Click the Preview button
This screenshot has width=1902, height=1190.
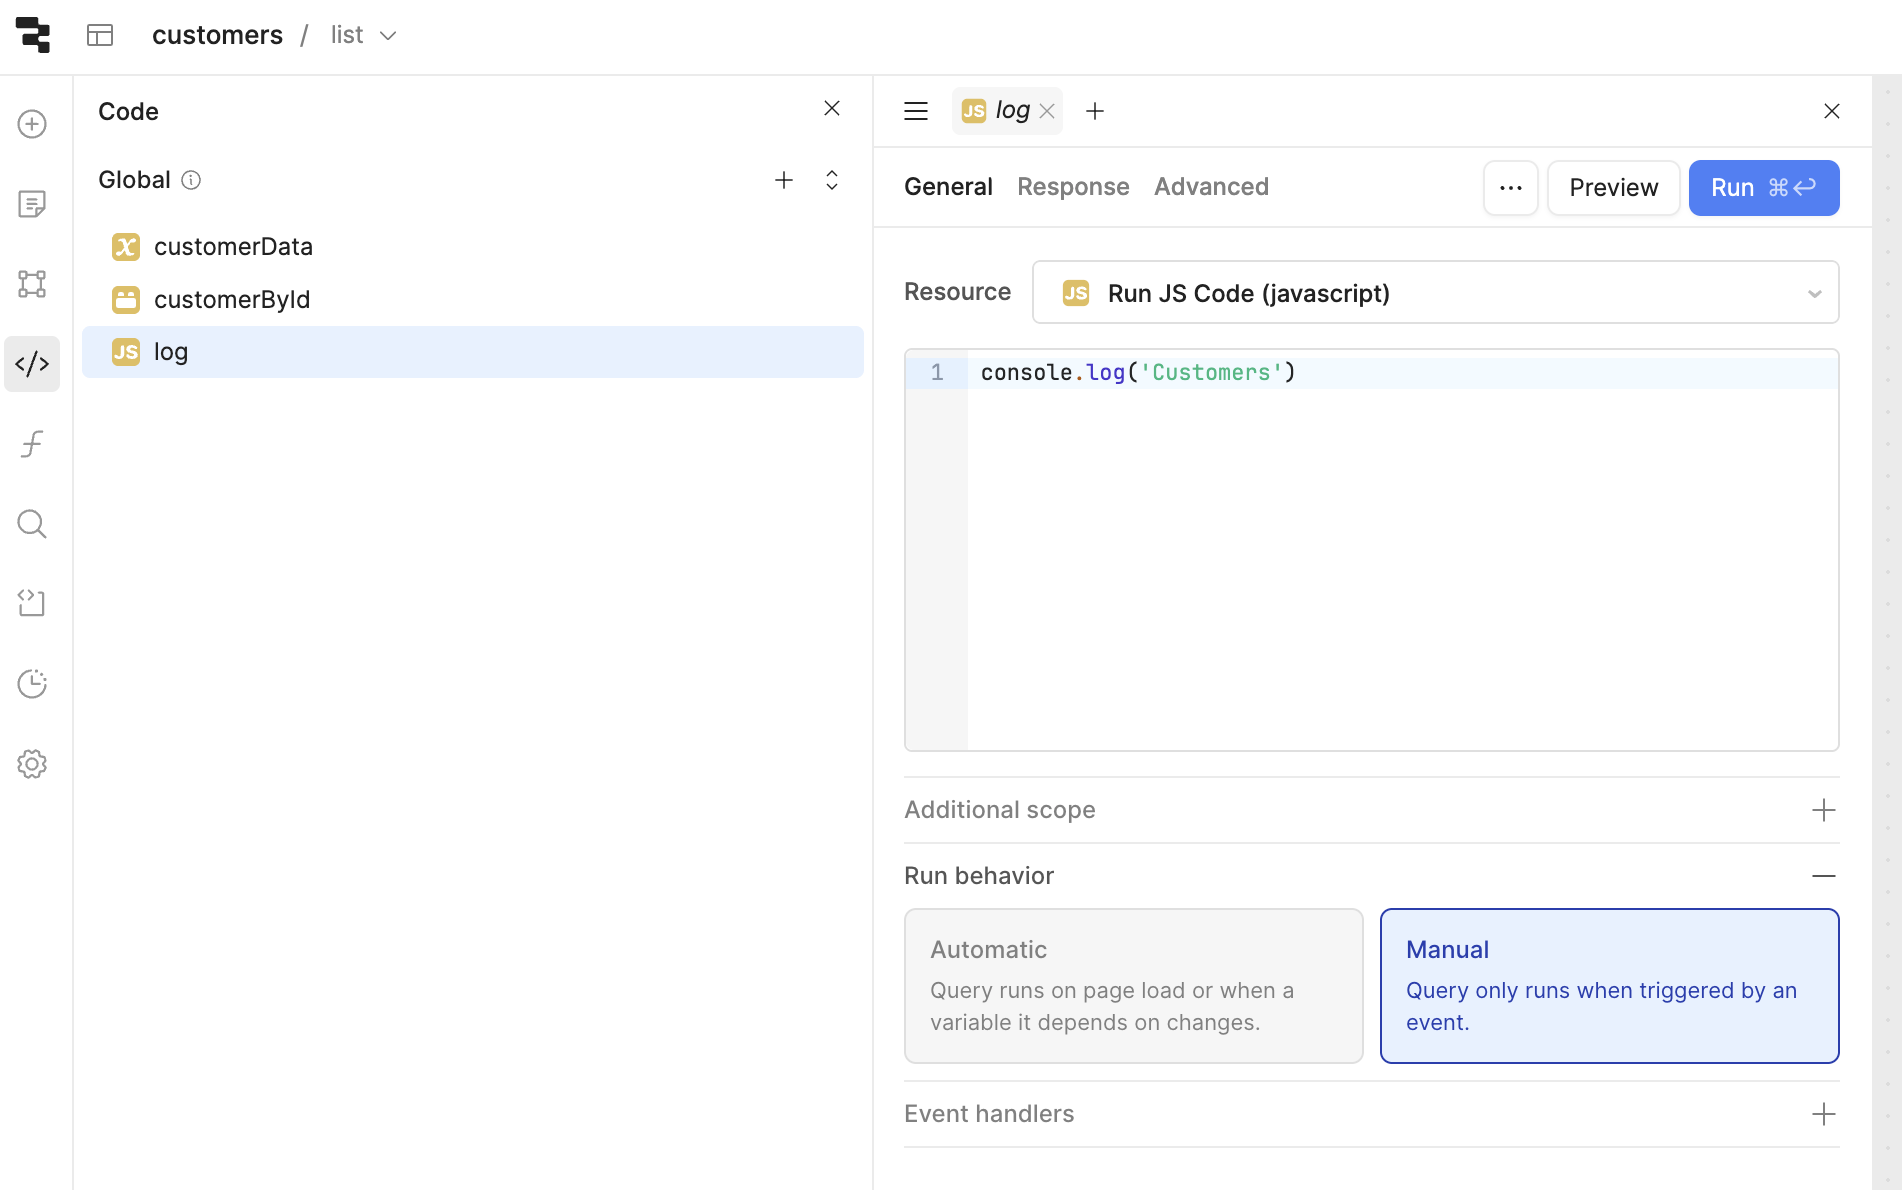tap(1613, 188)
